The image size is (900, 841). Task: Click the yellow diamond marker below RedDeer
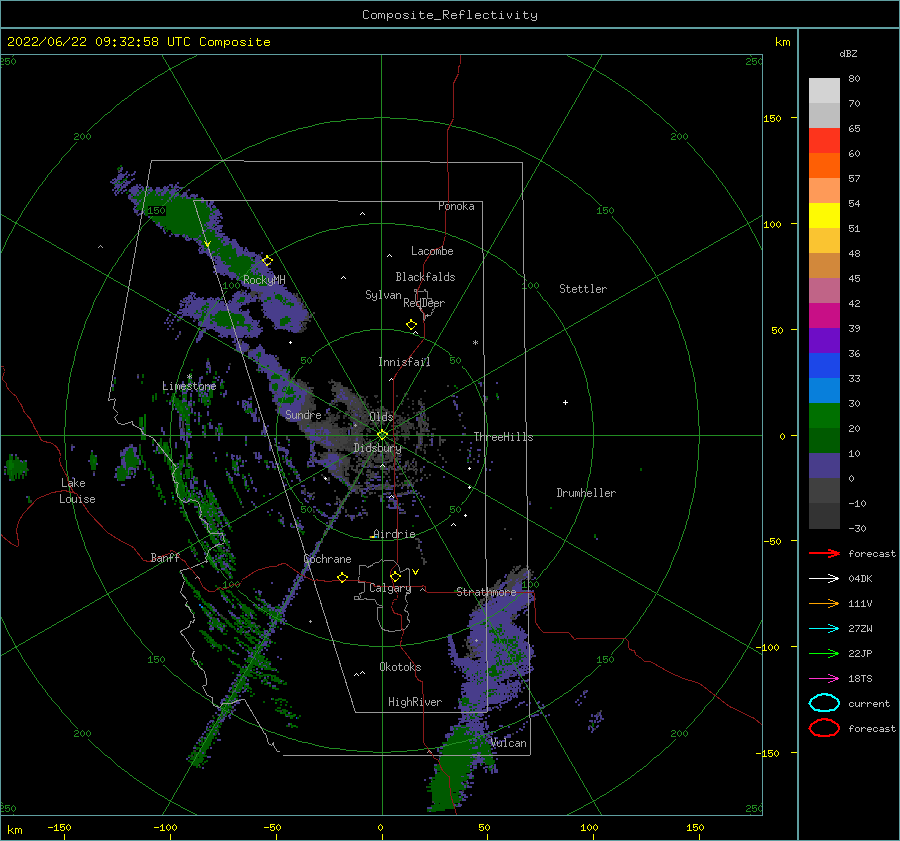412,325
